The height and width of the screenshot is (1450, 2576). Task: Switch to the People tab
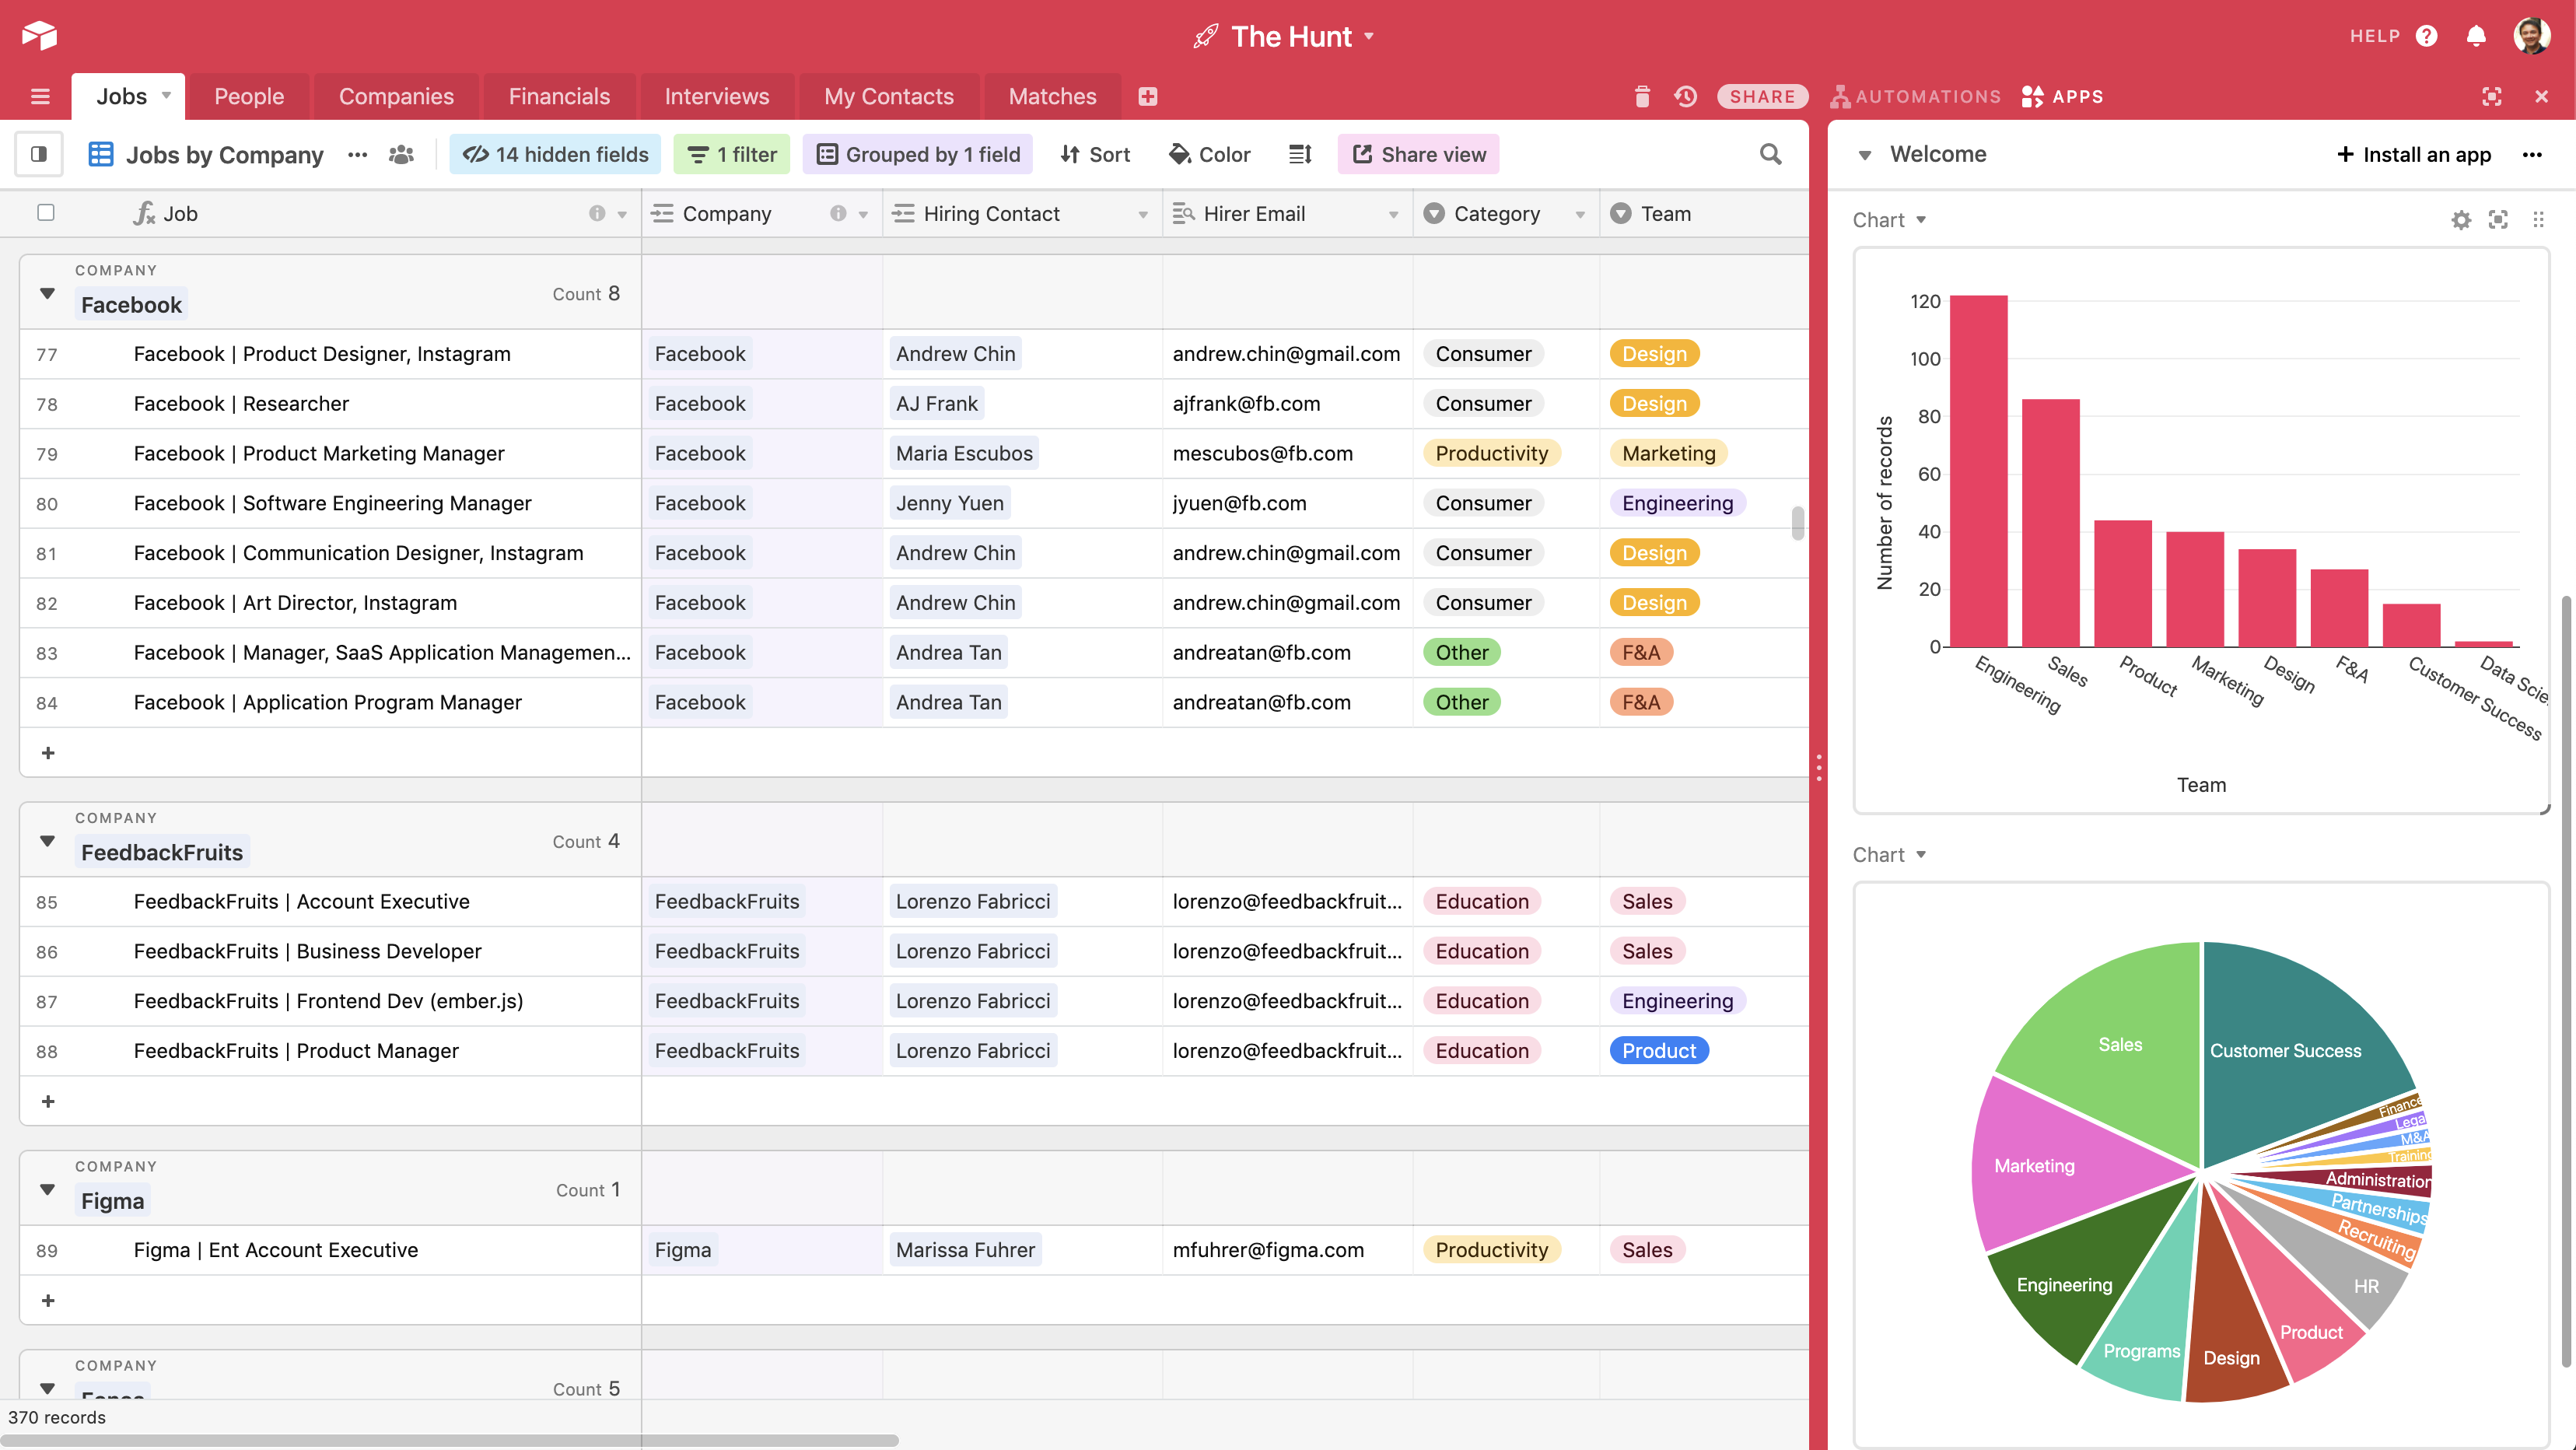249,97
